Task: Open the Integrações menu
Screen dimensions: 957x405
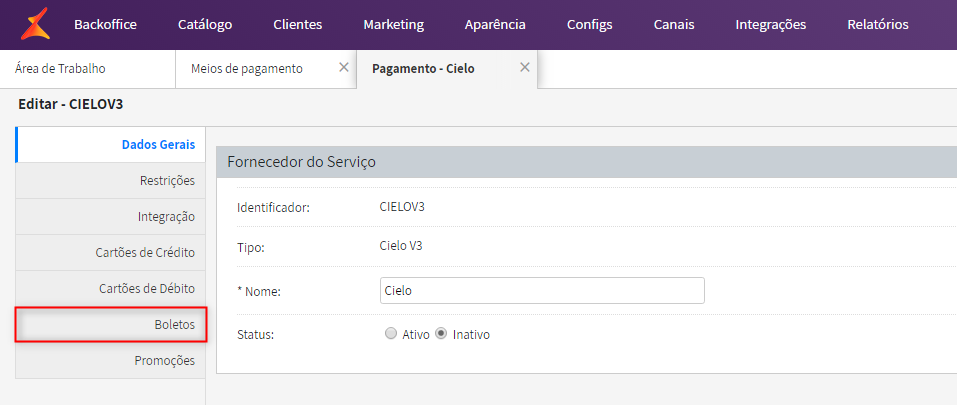Action: 770,25
